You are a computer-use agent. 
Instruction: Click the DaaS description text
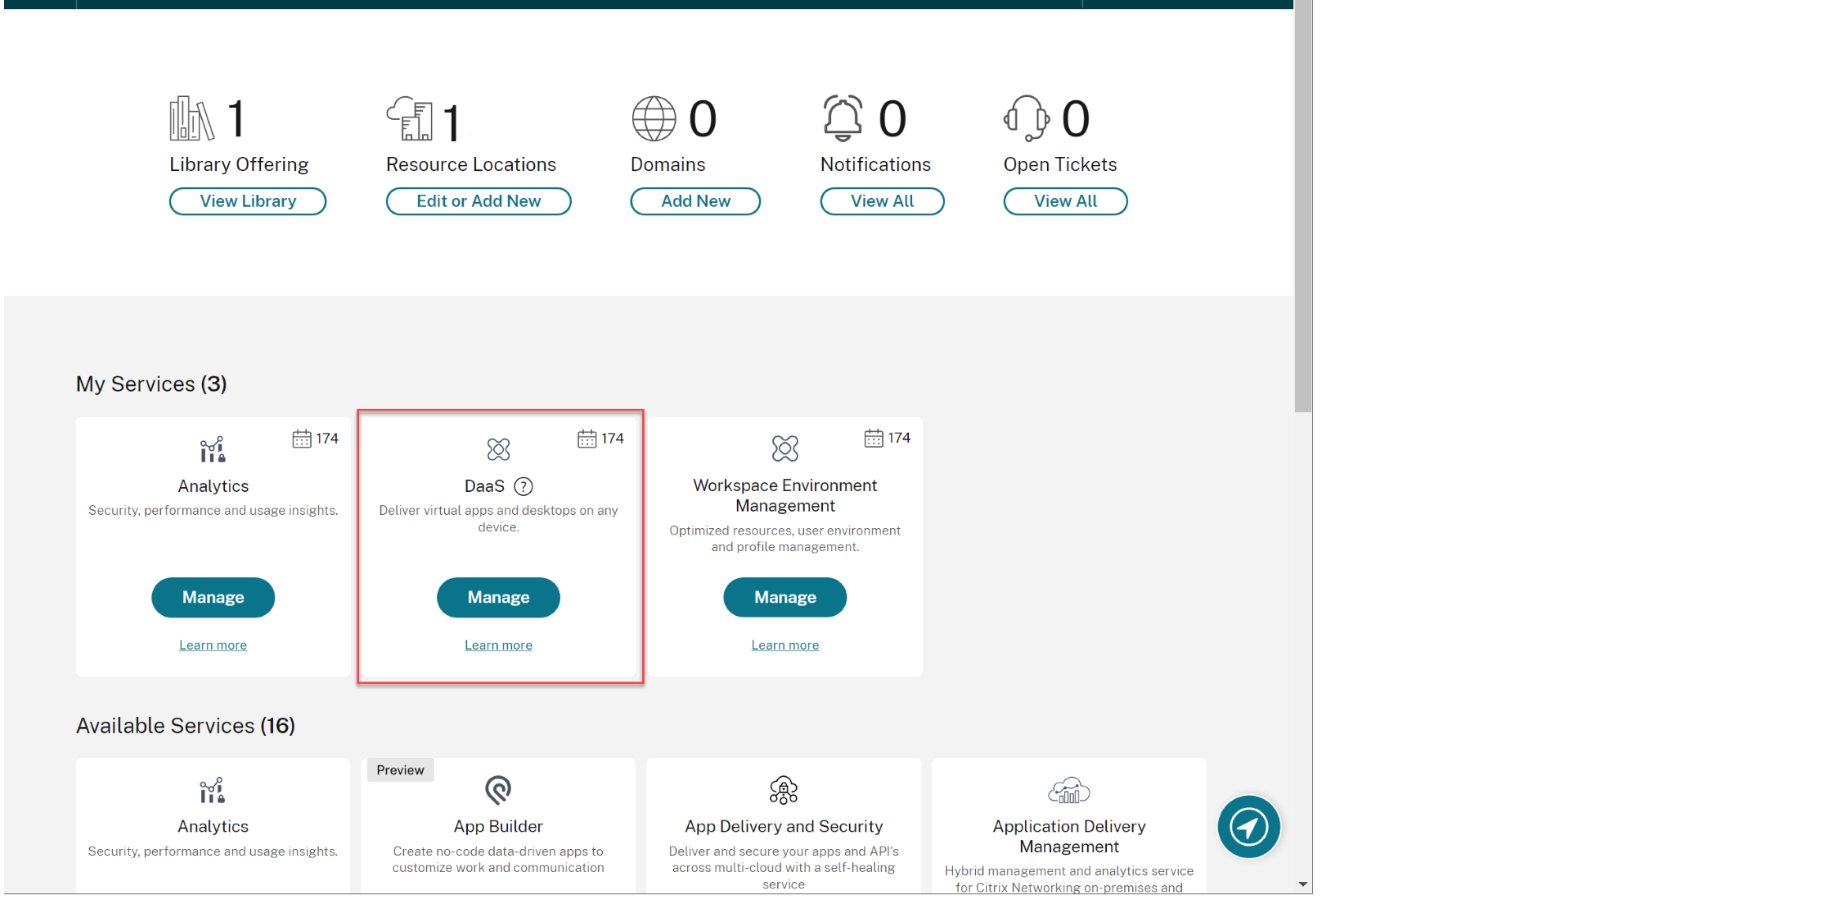point(498,518)
